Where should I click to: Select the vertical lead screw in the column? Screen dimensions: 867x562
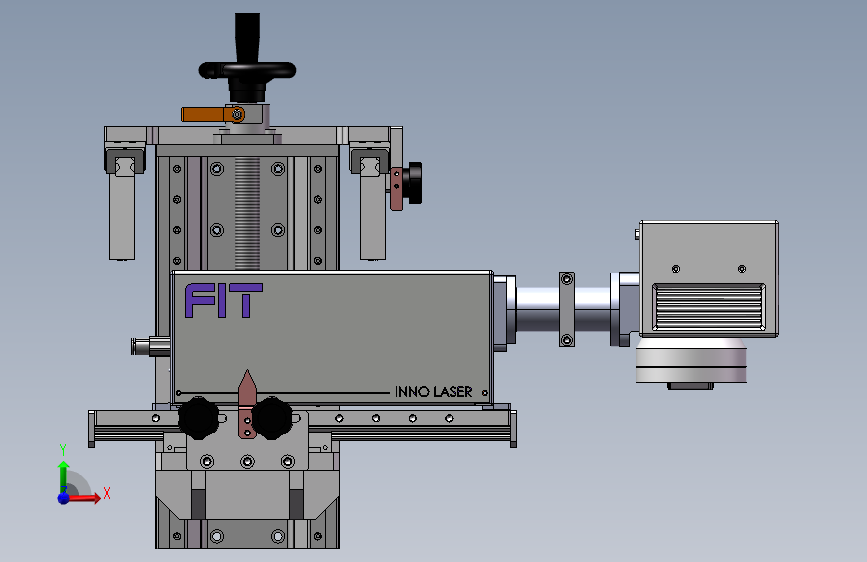[x=247, y=213]
